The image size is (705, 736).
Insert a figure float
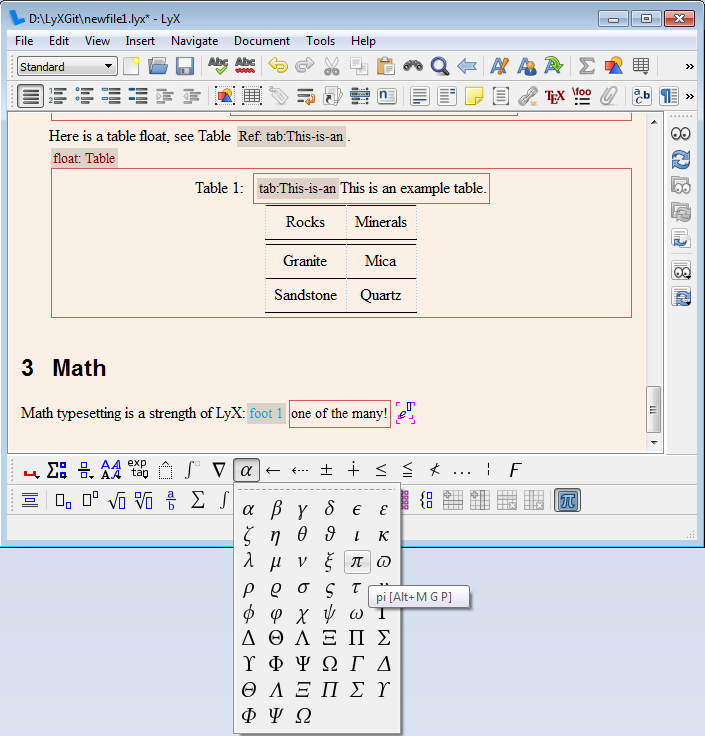click(225, 96)
